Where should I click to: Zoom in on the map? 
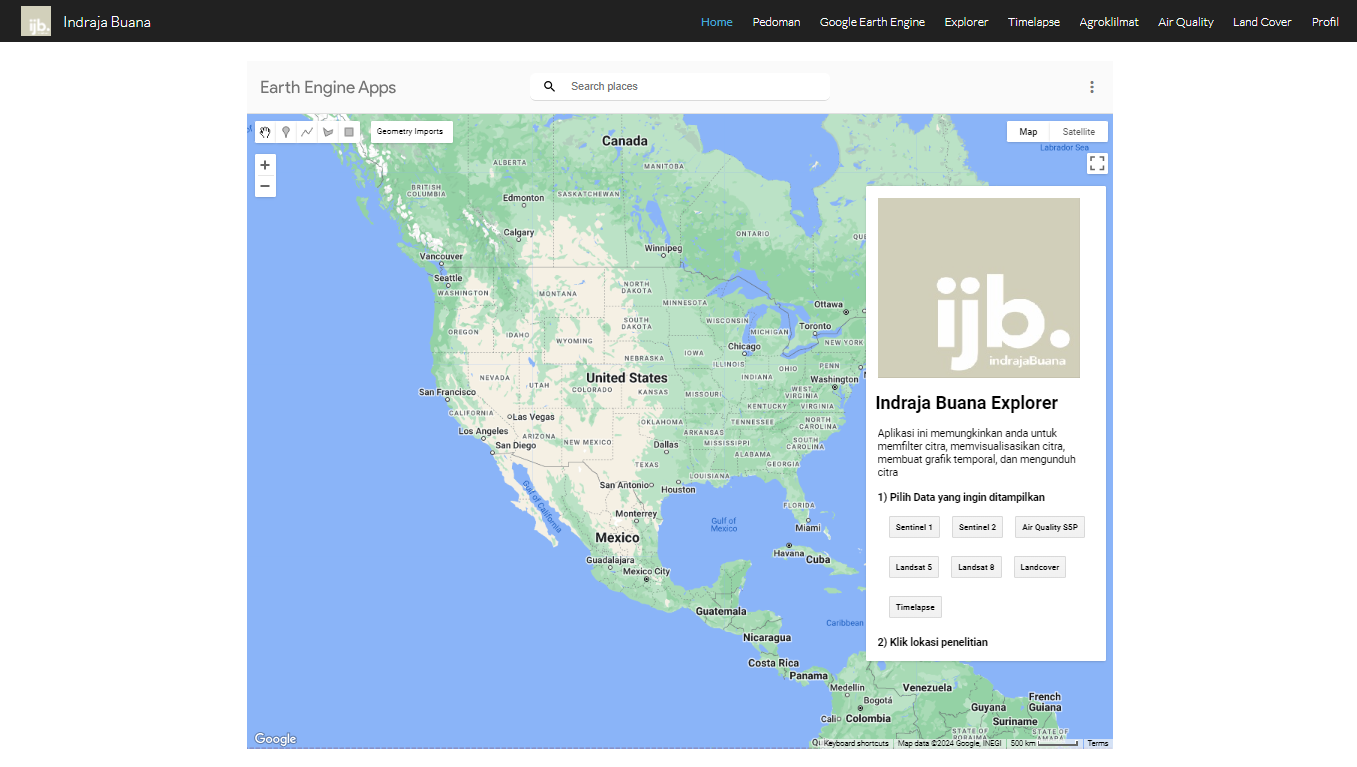coord(265,165)
